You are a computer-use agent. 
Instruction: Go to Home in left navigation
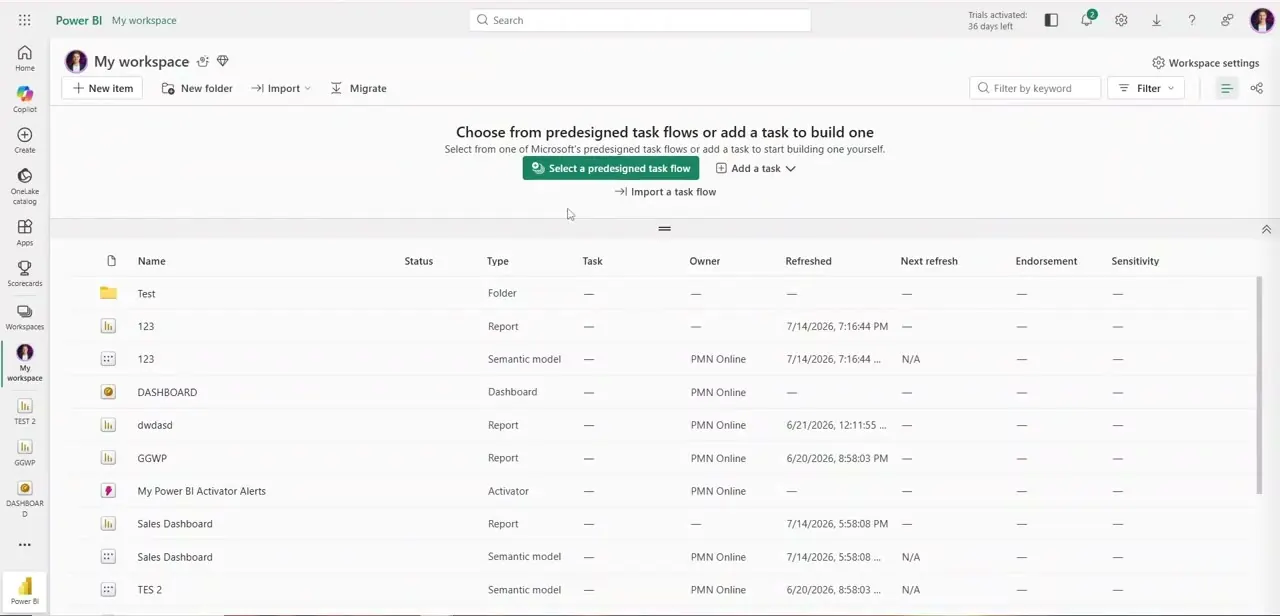click(x=25, y=58)
